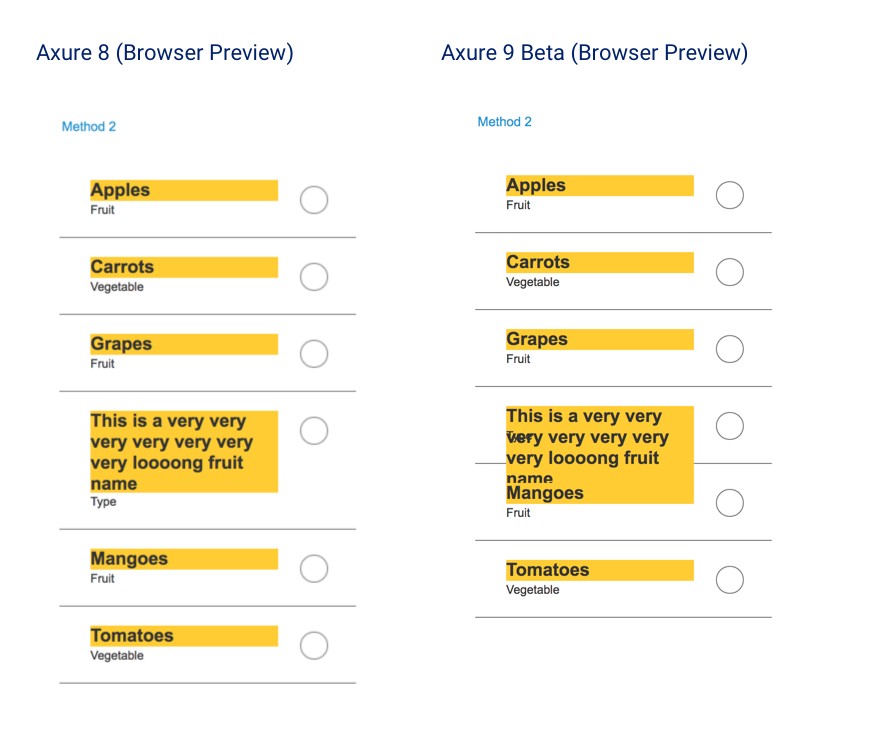Select the Tomatoes radio button in Axure 8 preview
This screenshot has width=871, height=752.
(314, 645)
